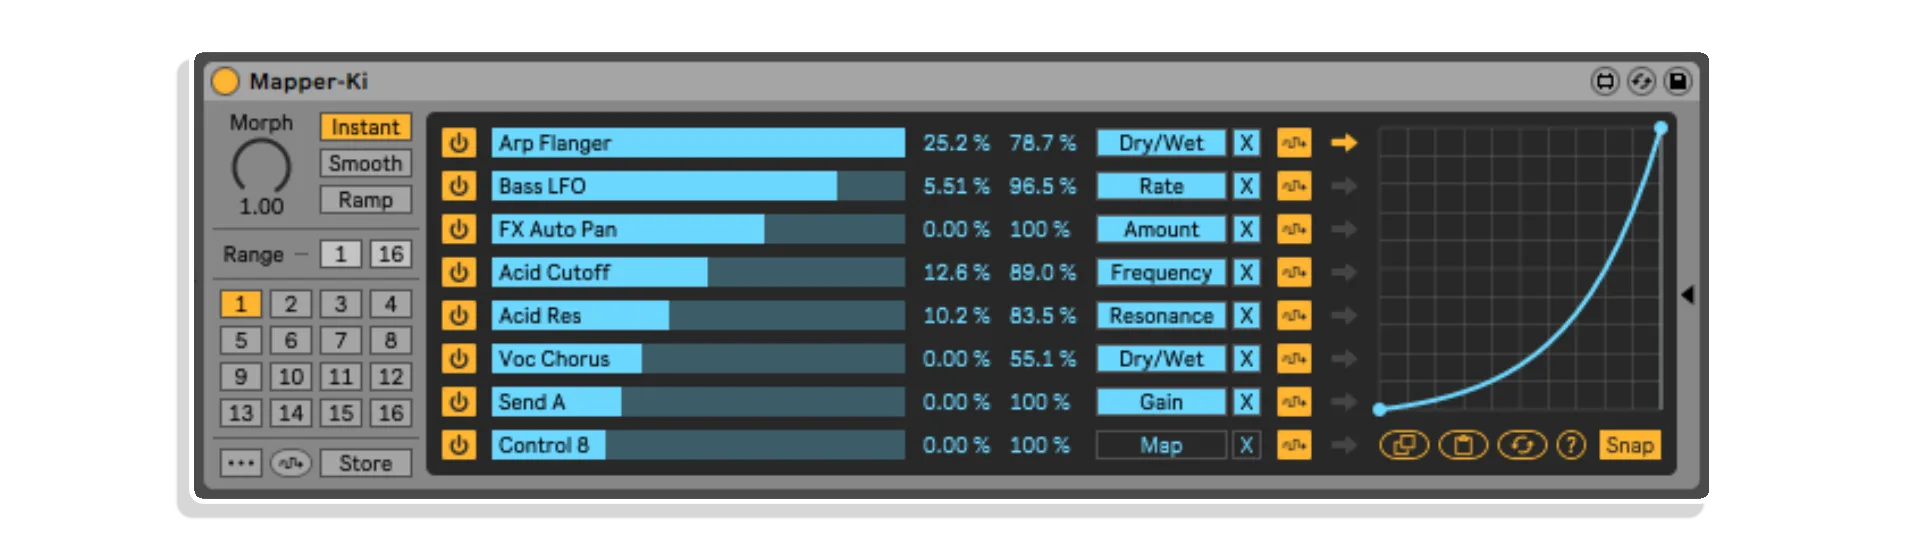Click the Store button
Image resolution: width=1920 pixels, height=551 pixels.
pyautogui.click(x=365, y=463)
